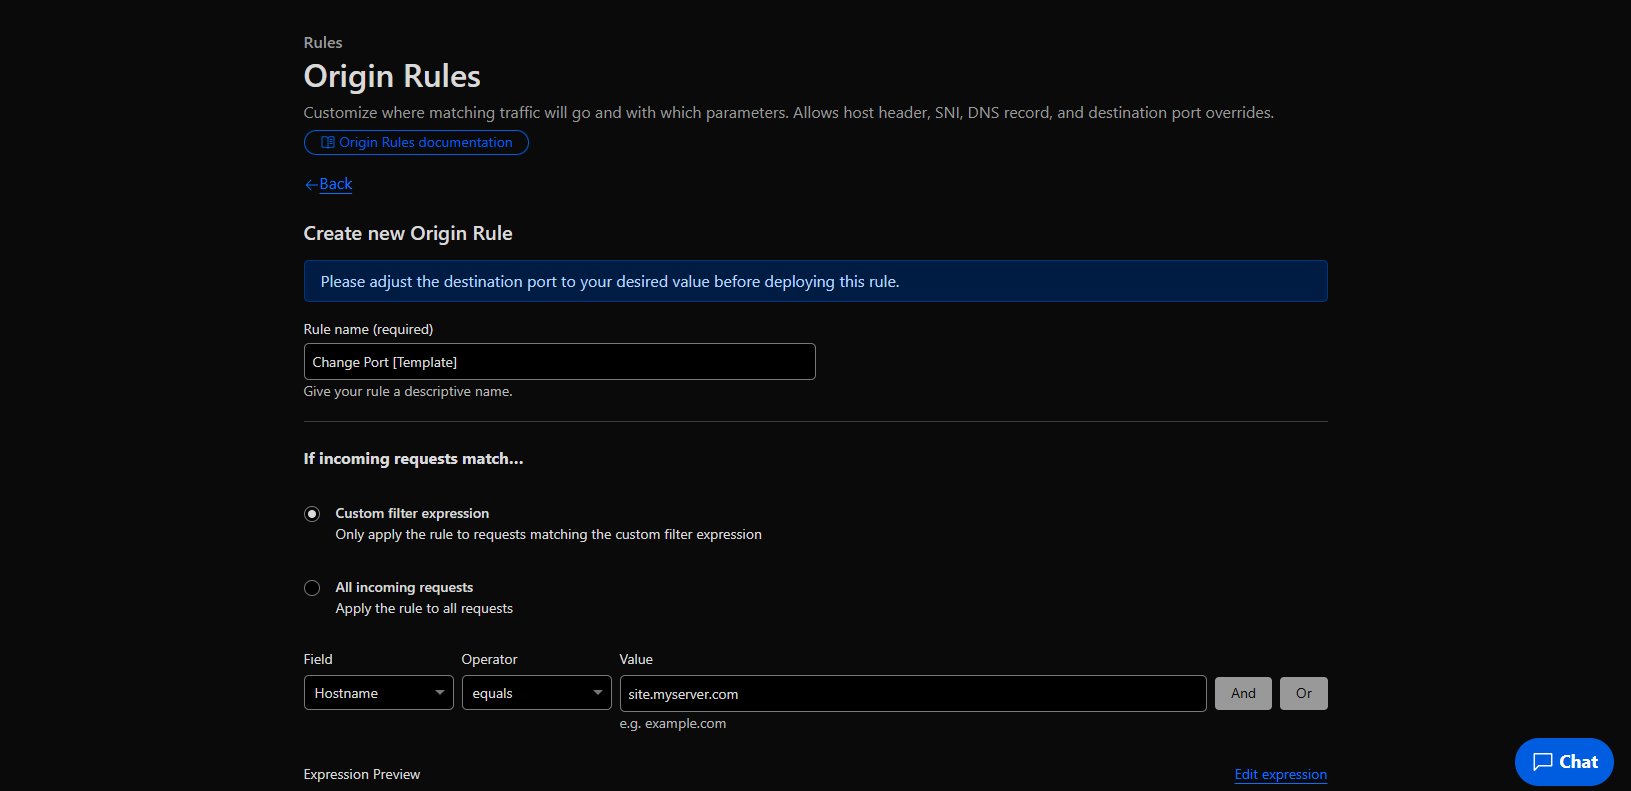
Task: Go back using the Back link
Action: pyautogui.click(x=335, y=184)
